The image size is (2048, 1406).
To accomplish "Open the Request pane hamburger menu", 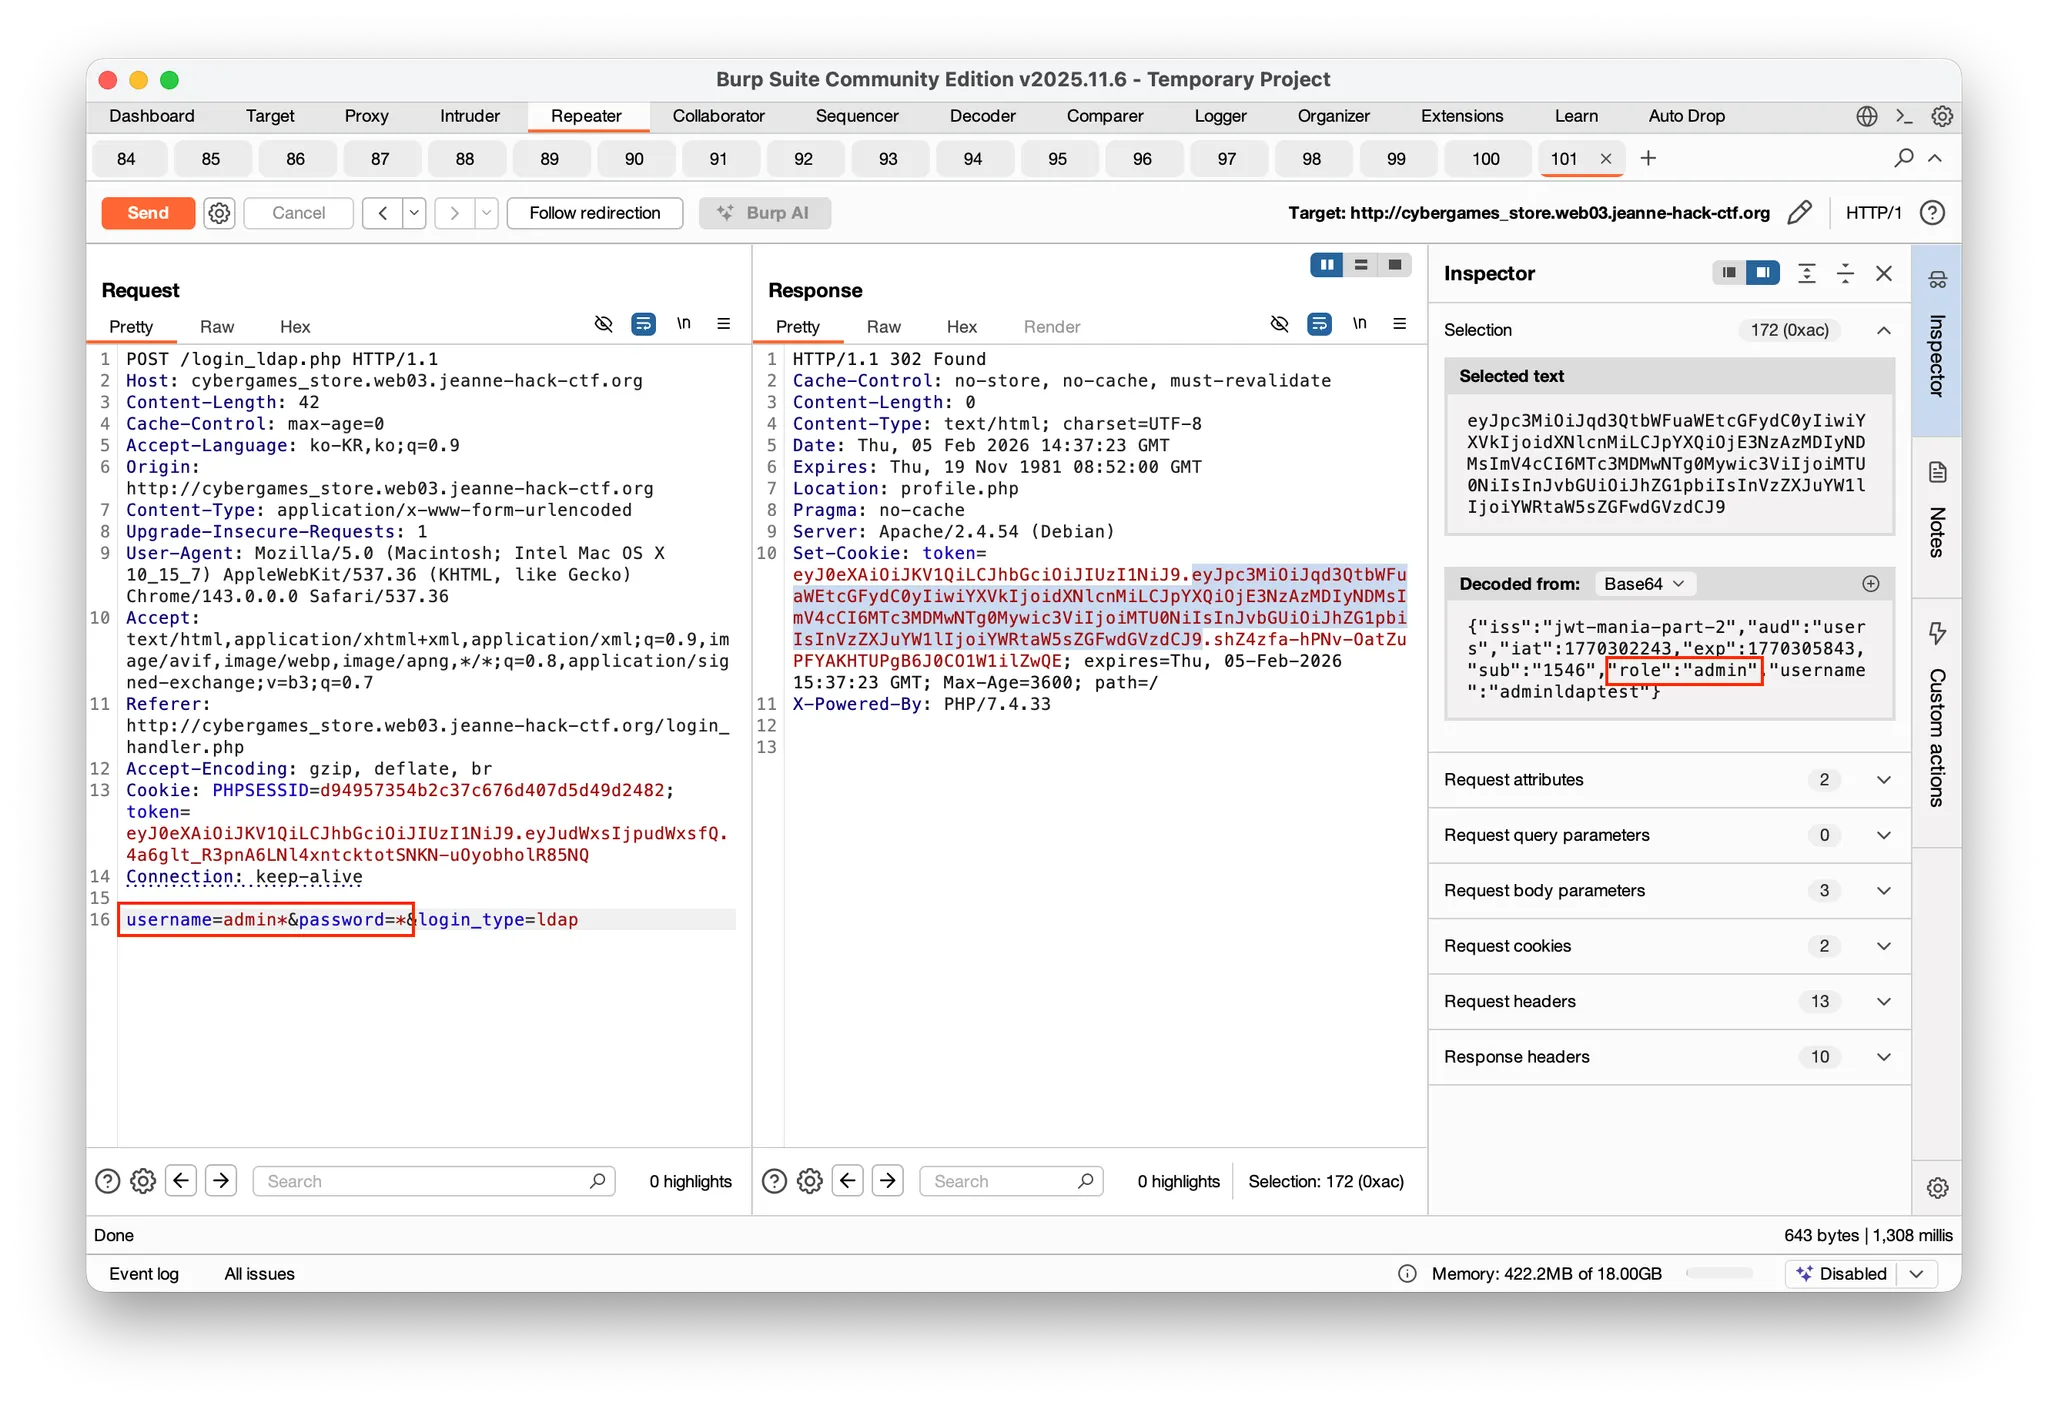I will 724,324.
